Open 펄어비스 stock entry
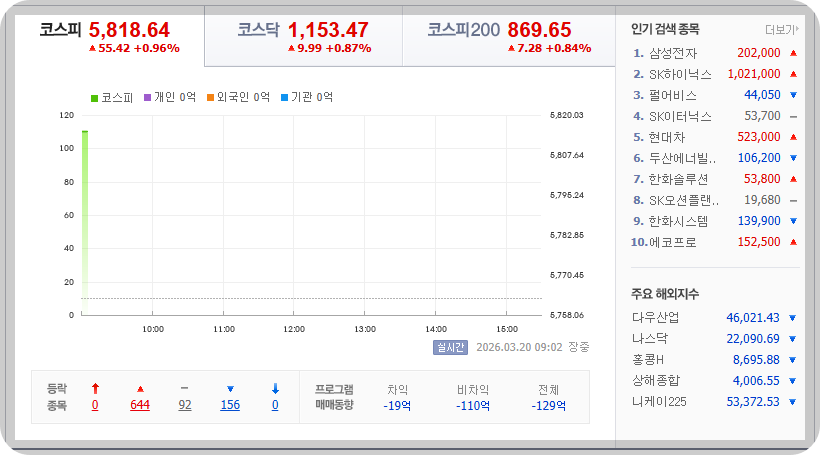820x455 pixels. coord(673,95)
